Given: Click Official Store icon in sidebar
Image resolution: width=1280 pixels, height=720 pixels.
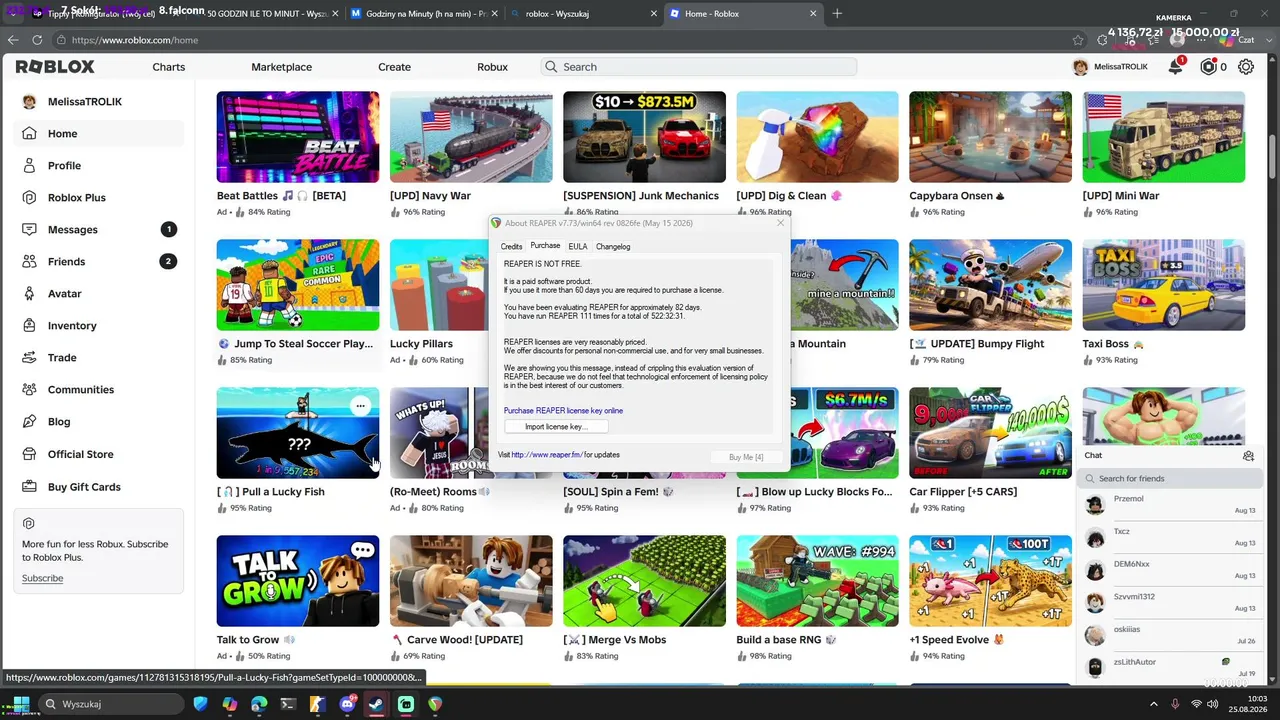Looking at the screenshot, I should [x=29, y=454].
